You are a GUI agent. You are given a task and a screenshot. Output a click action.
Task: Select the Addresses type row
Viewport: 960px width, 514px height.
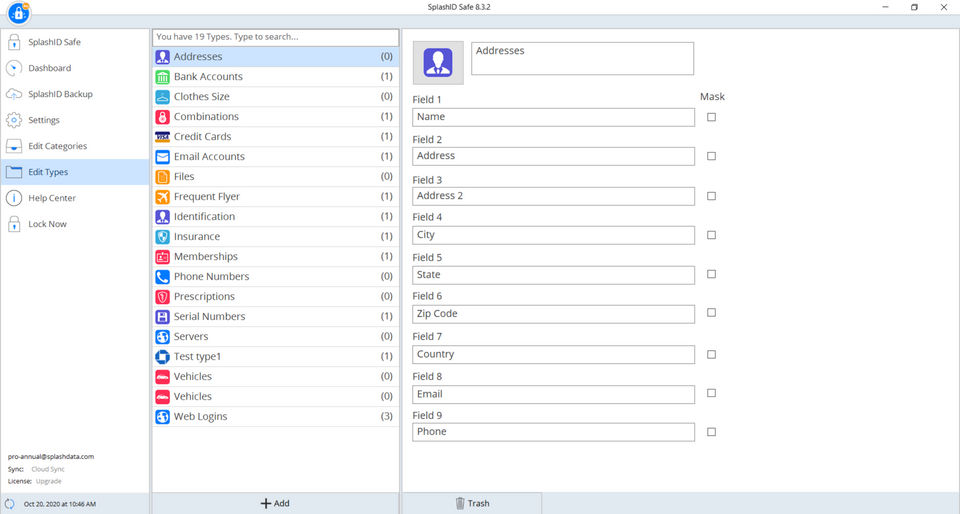276,57
